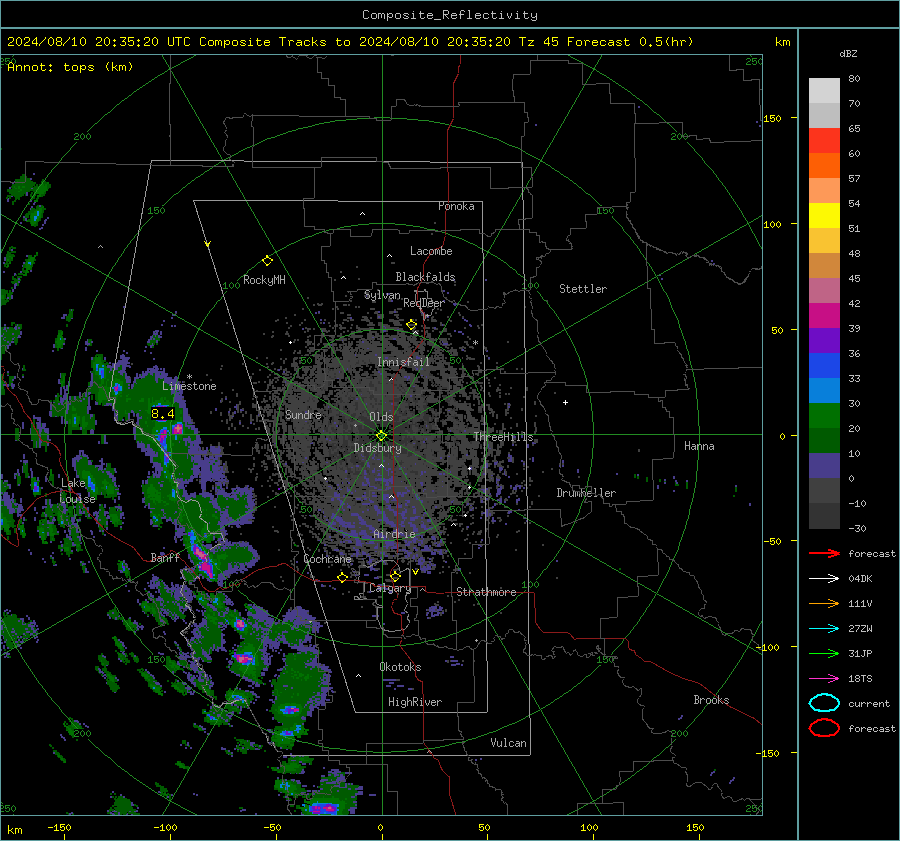Click the RockyMH label
900x841 pixels.
264,280
